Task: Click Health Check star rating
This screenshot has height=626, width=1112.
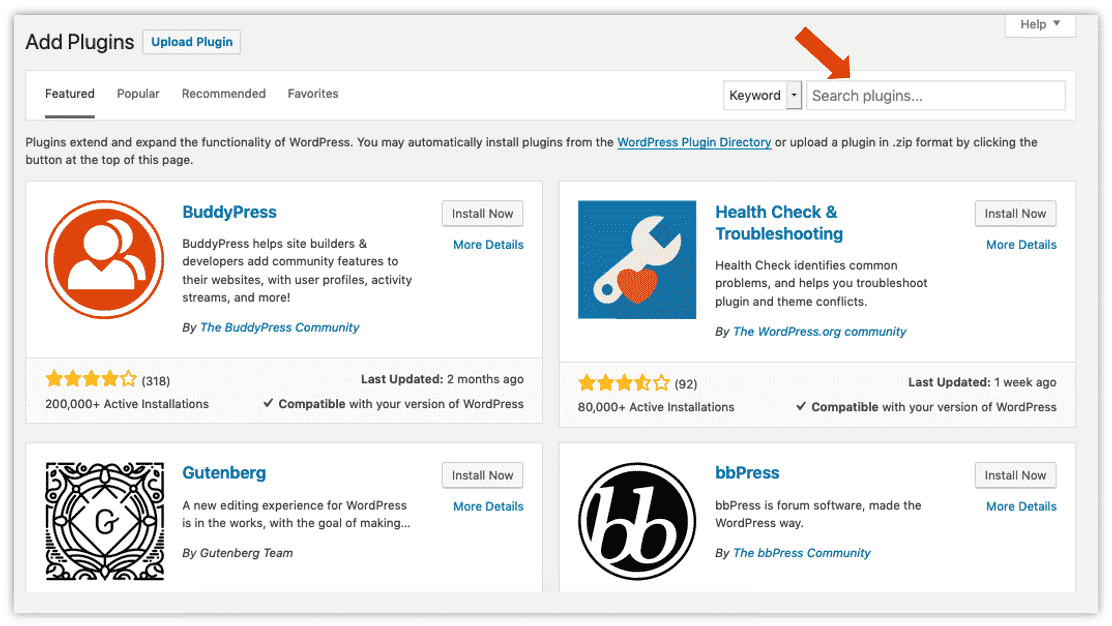Action: [x=623, y=384]
